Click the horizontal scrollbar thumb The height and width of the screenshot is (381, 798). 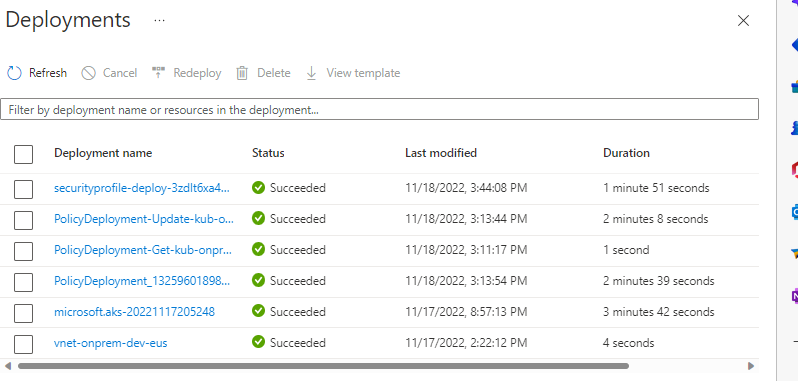324,366
